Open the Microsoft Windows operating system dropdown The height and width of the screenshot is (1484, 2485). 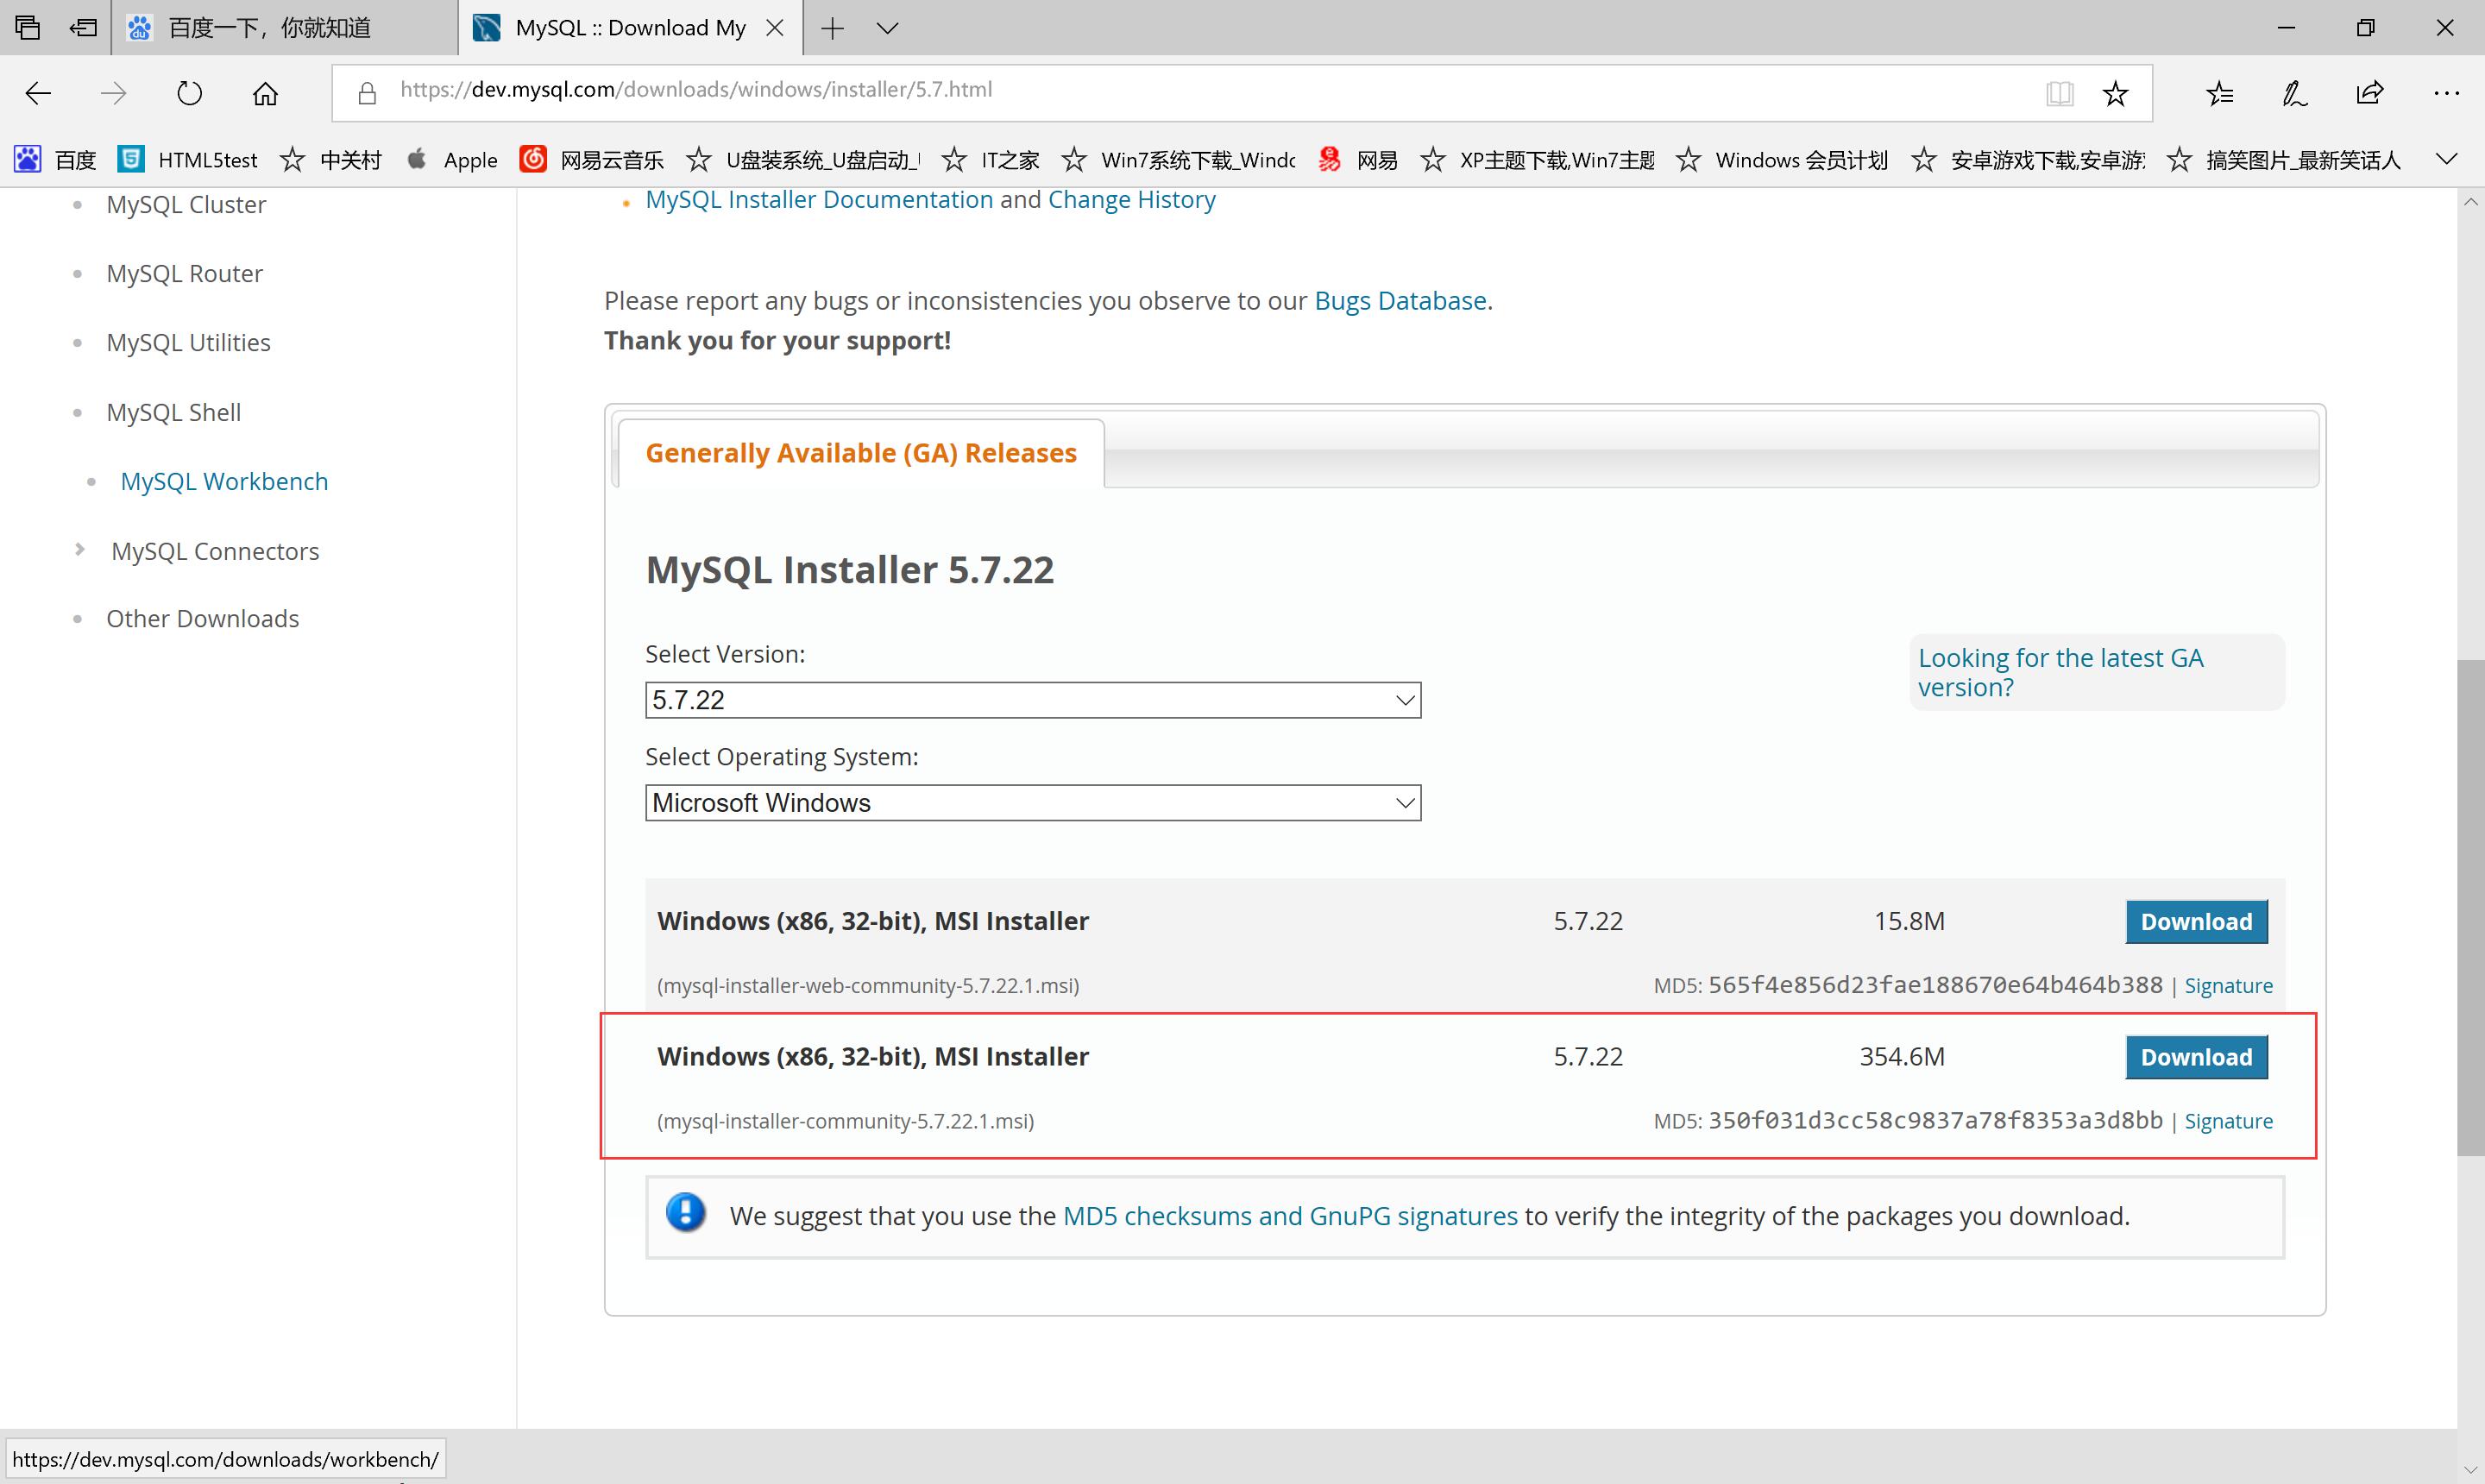[1033, 803]
